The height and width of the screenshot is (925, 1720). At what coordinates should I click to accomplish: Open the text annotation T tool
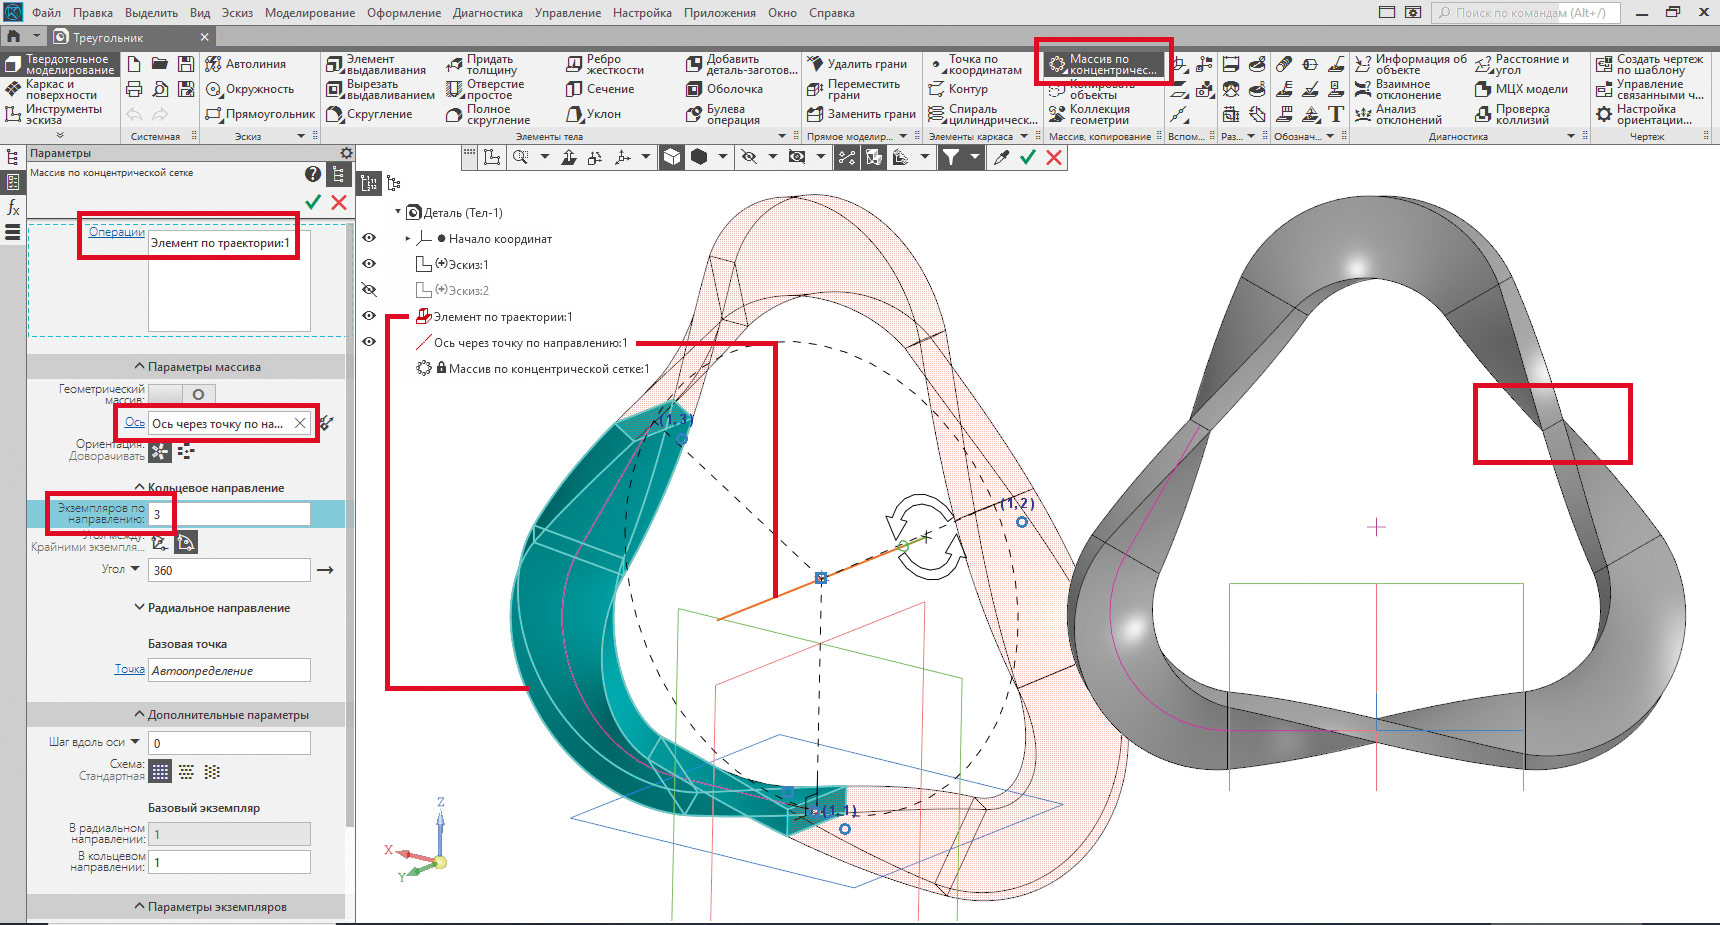[x=1335, y=114]
